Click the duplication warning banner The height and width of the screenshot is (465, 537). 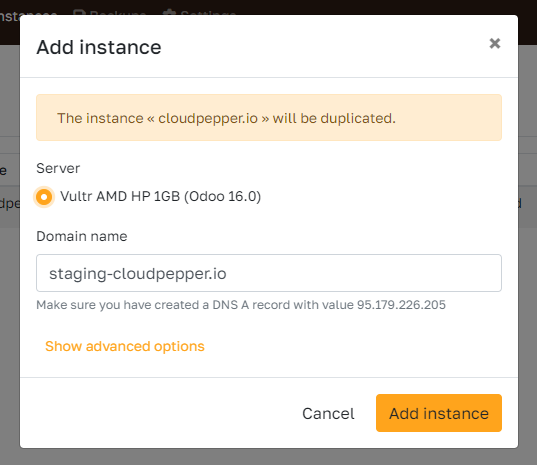click(x=269, y=117)
